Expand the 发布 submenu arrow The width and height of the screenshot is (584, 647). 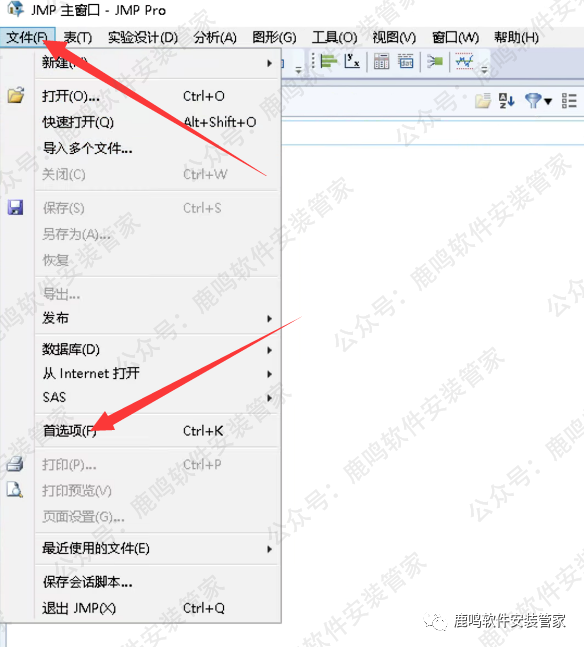point(269,319)
